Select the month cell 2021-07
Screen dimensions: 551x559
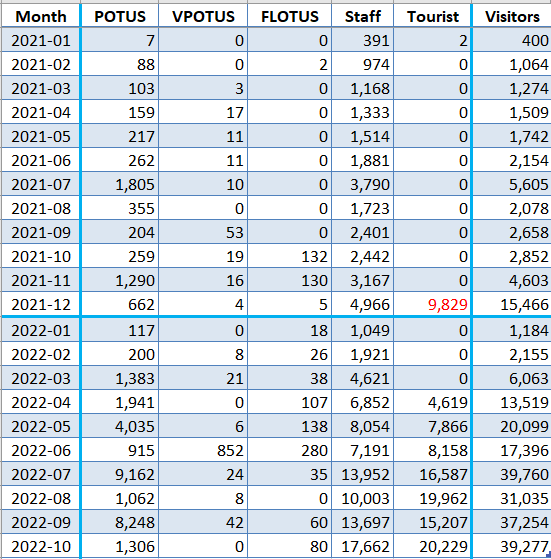click(x=41, y=184)
